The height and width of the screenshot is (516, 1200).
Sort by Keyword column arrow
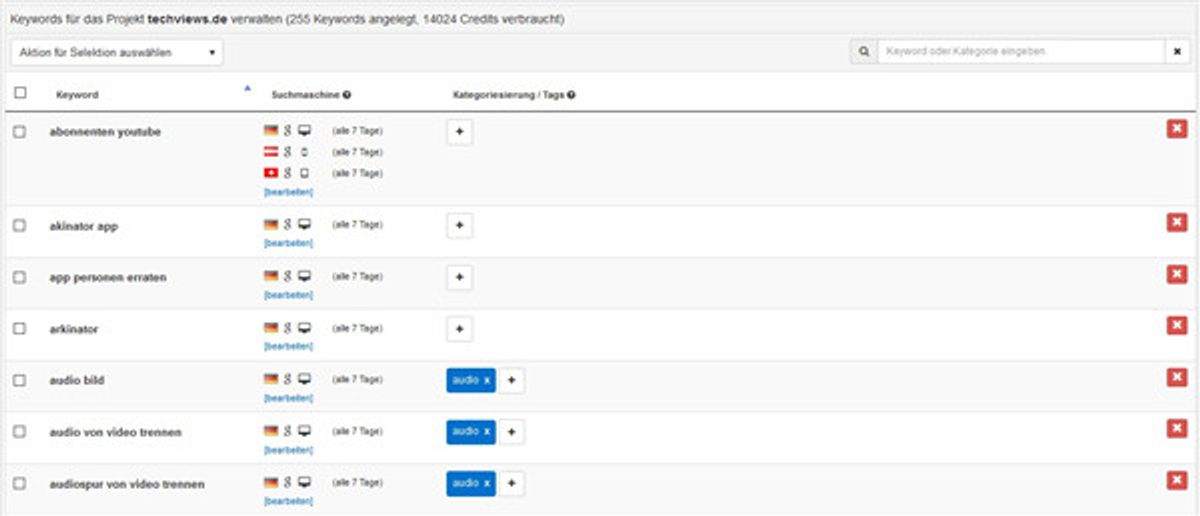coord(247,89)
